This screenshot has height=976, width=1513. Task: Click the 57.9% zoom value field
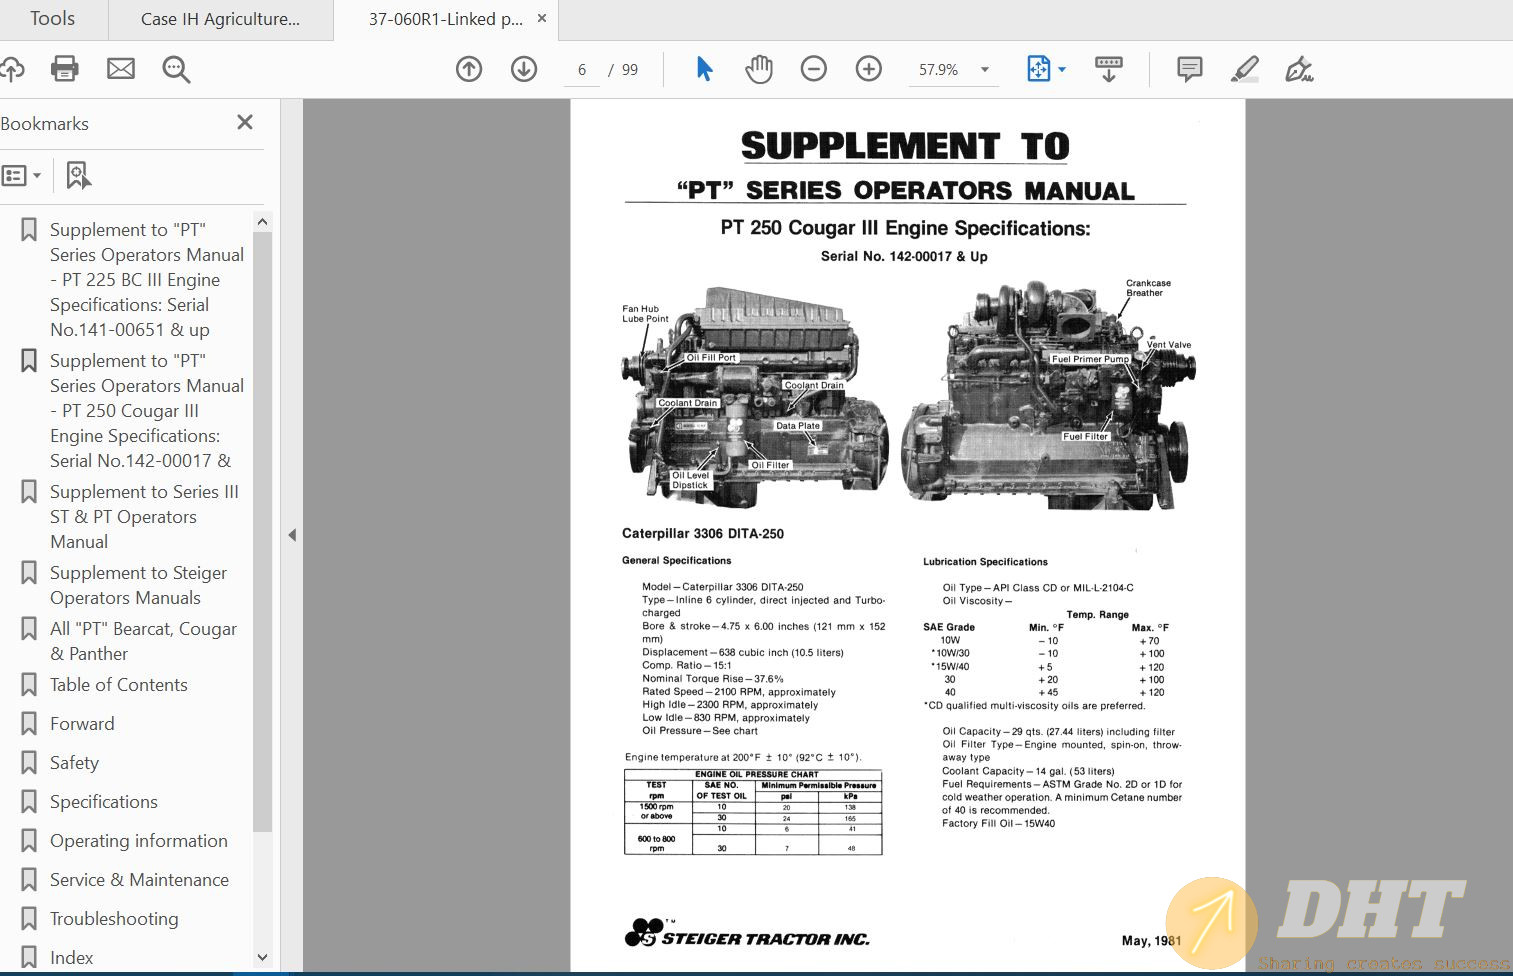click(938, 70)
